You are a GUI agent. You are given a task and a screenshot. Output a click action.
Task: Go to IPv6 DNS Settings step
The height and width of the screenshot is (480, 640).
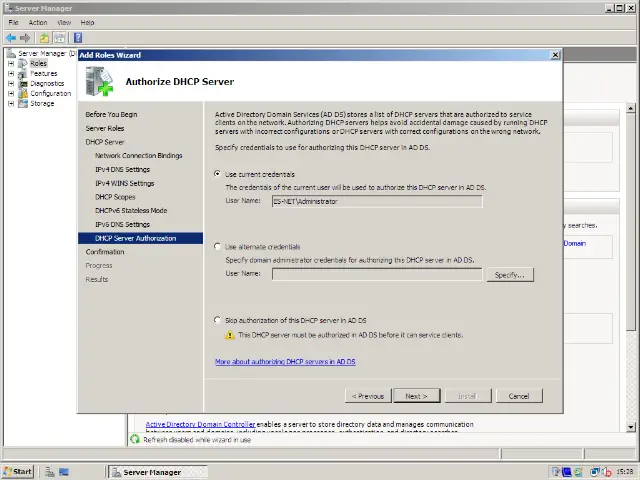point(122,224)
